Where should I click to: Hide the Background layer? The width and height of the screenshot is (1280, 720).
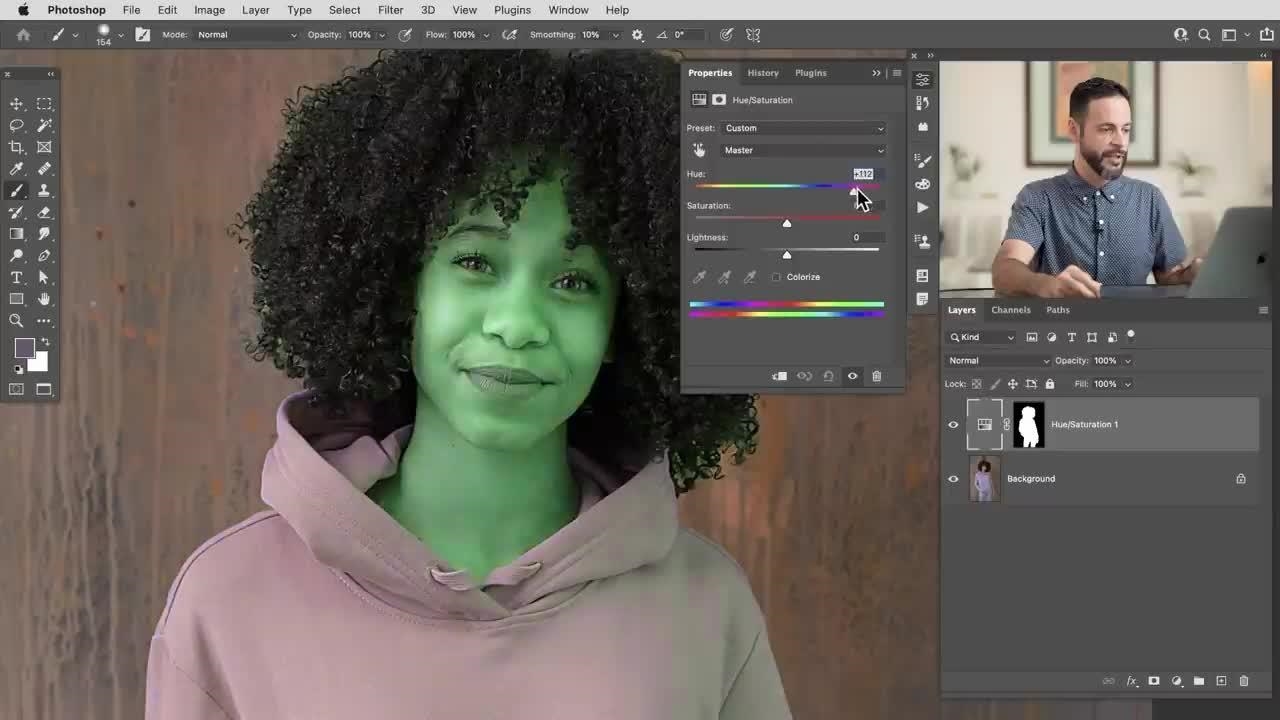click(x=953, y=479)
